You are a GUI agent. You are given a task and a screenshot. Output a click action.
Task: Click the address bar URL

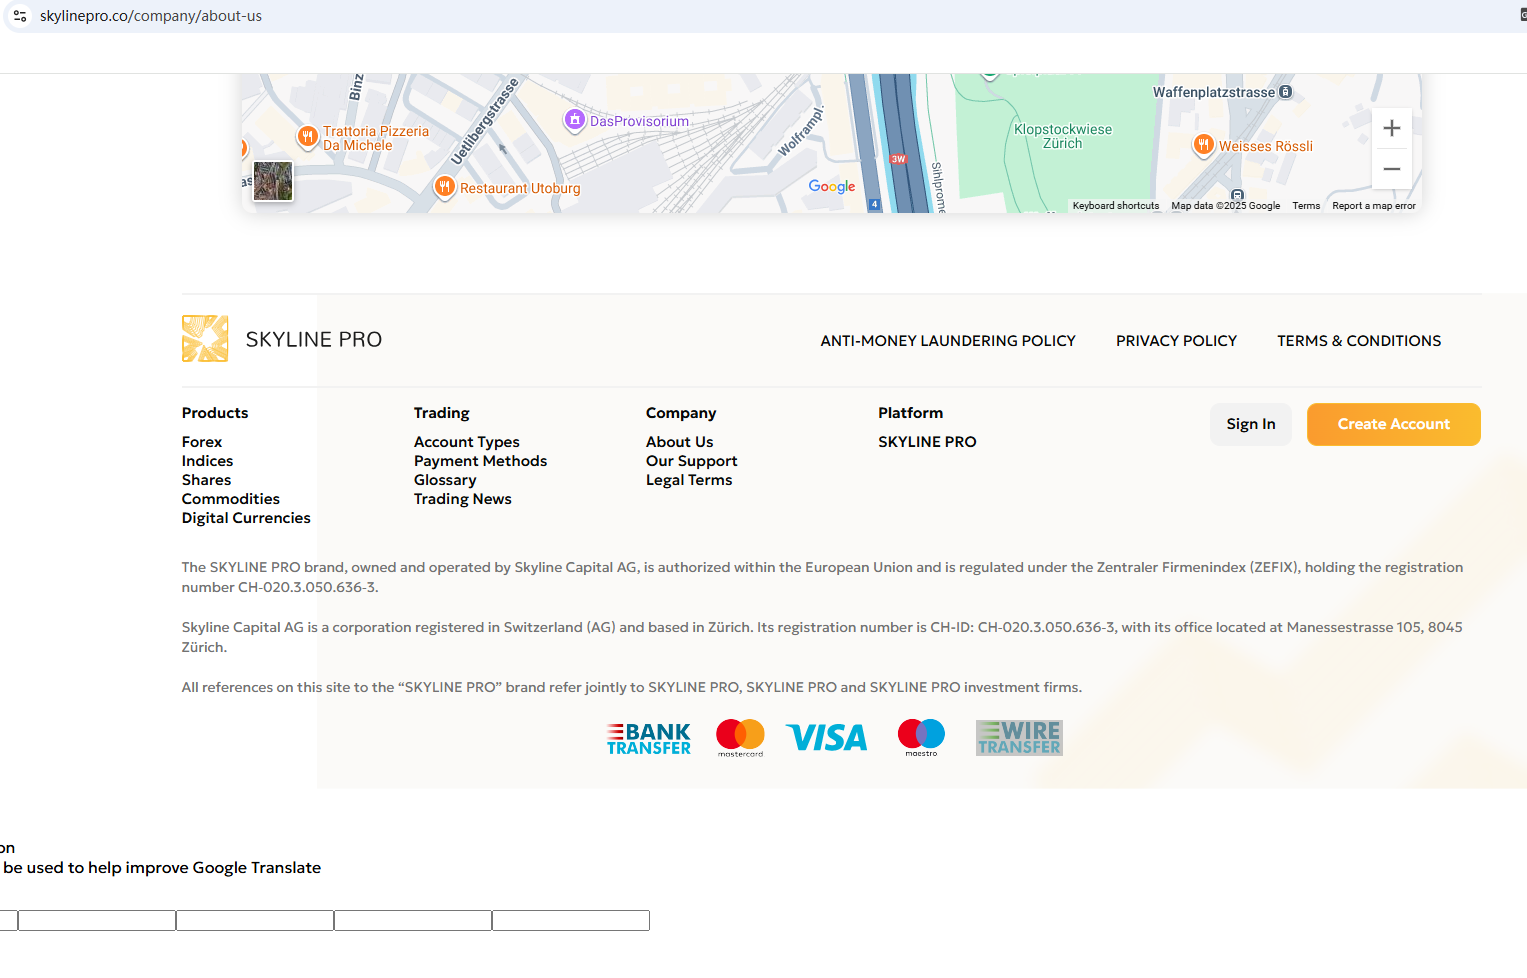coord(151,16)
